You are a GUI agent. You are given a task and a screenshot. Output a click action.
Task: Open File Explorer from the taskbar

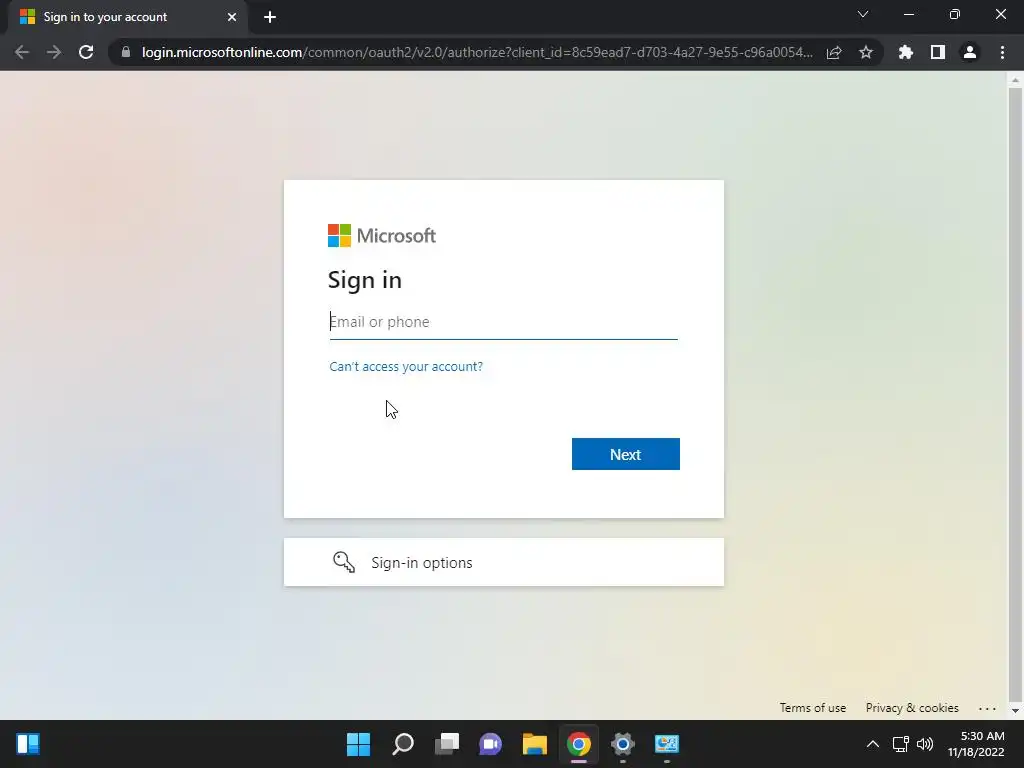click(535, 744)
